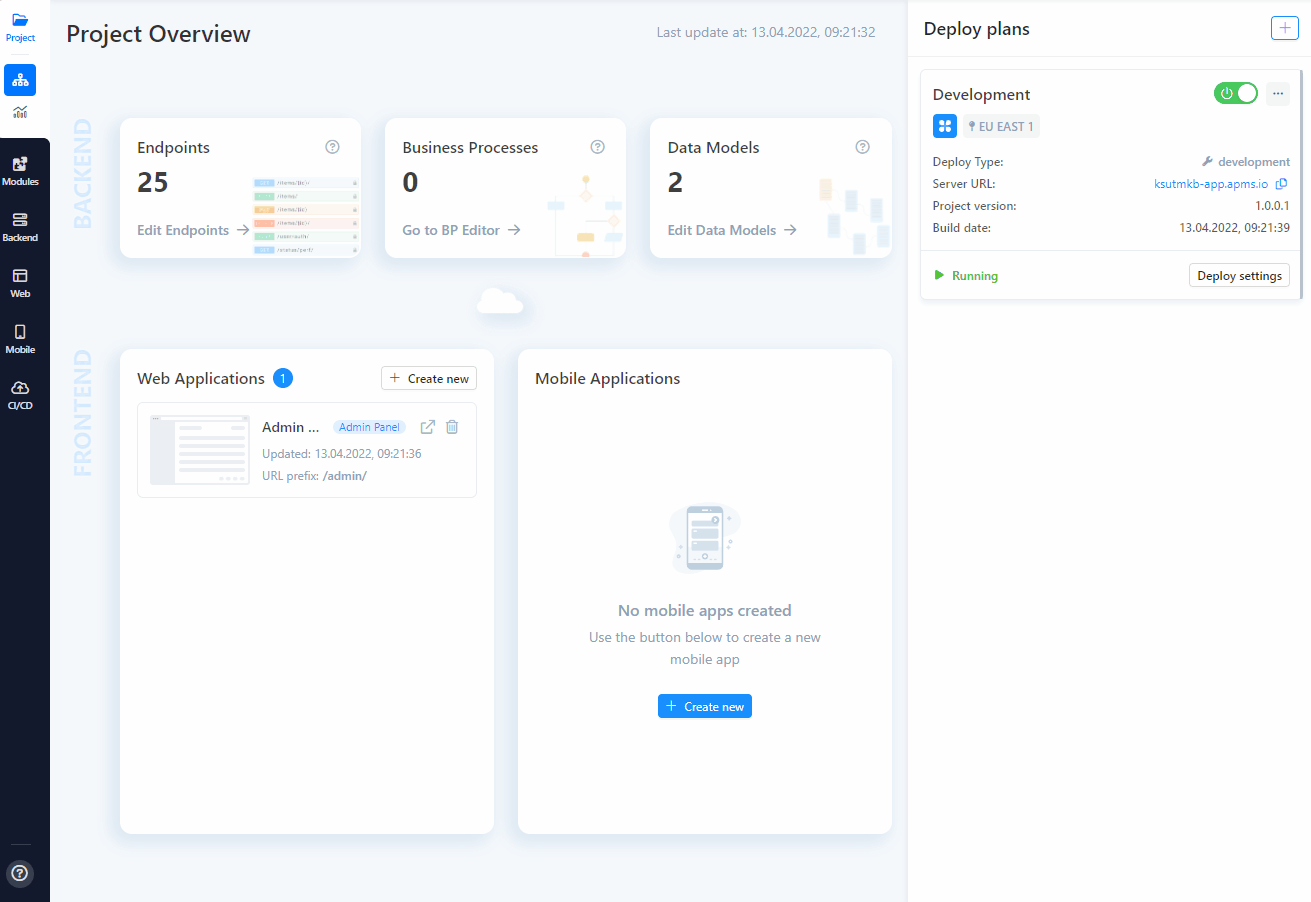The image size is (1311, 902).
Task: Go to the CI/CD section
Action: [20, 394]
